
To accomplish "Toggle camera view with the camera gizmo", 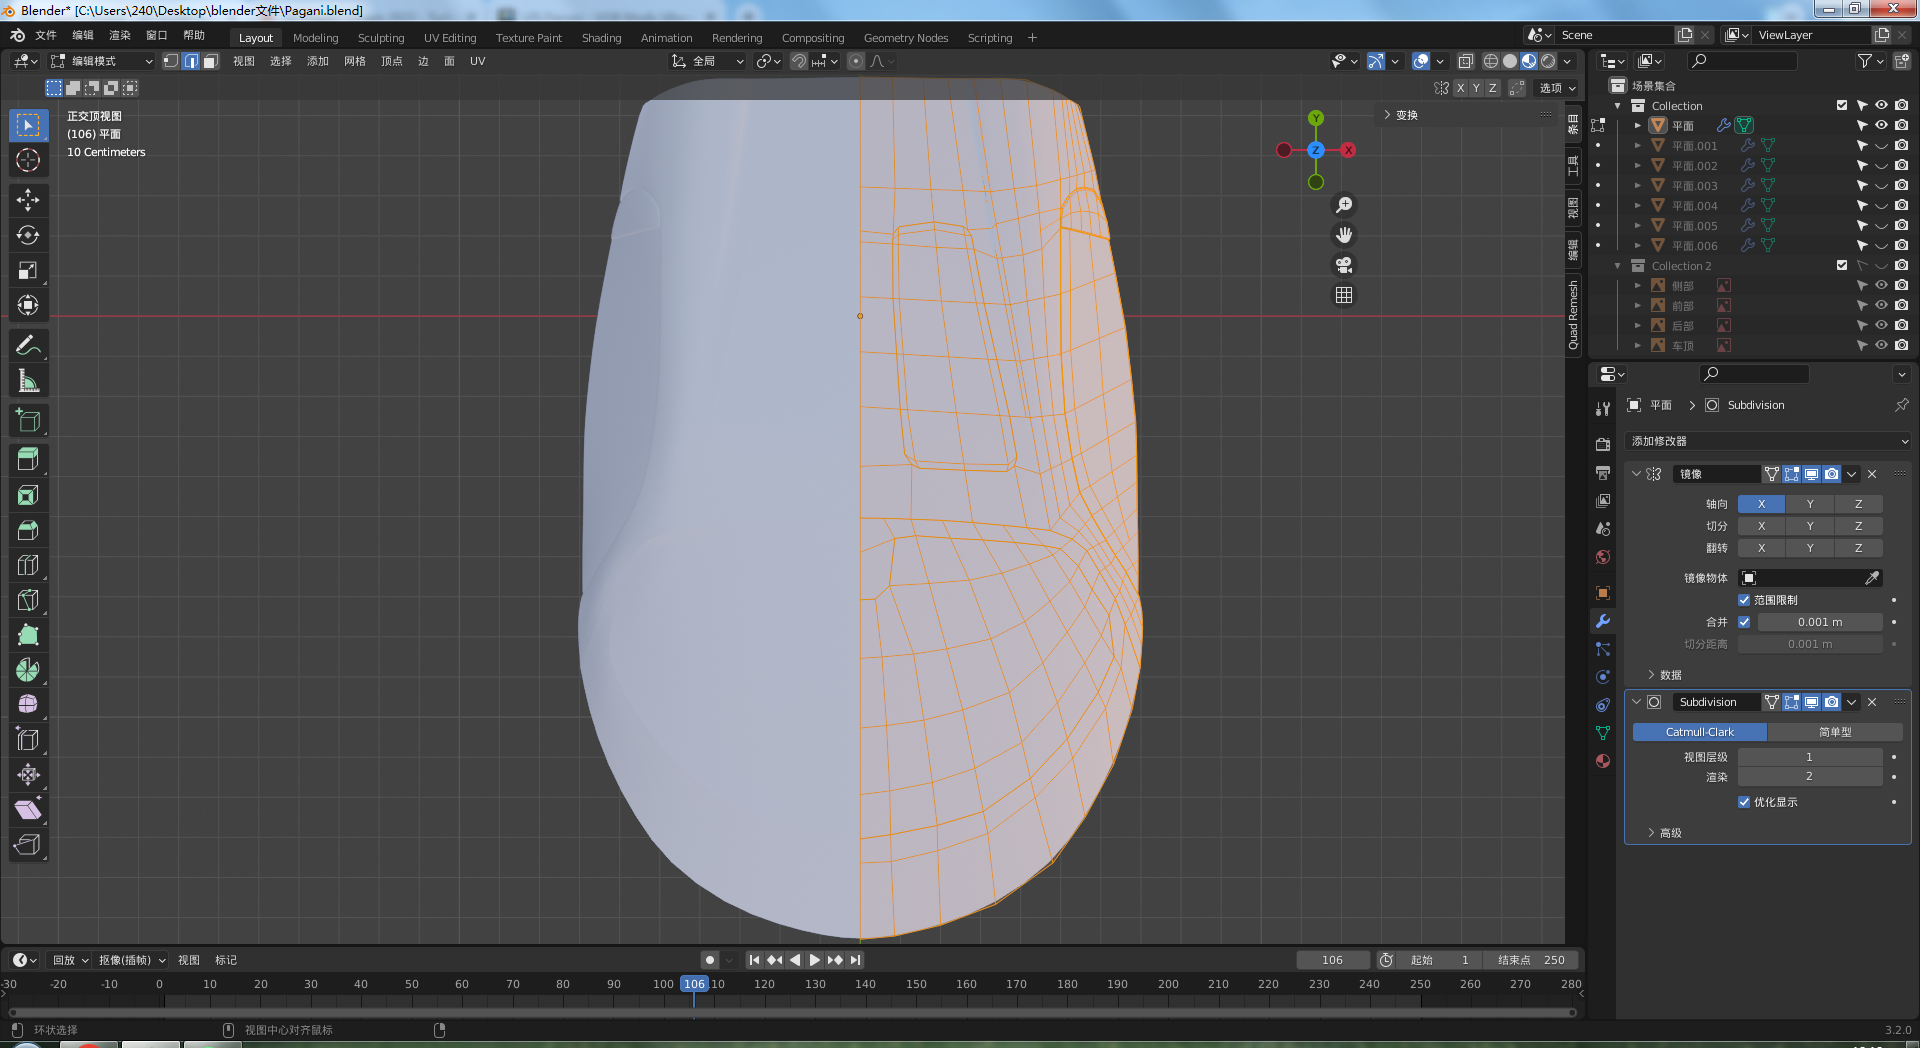I will click(1344, 265).
